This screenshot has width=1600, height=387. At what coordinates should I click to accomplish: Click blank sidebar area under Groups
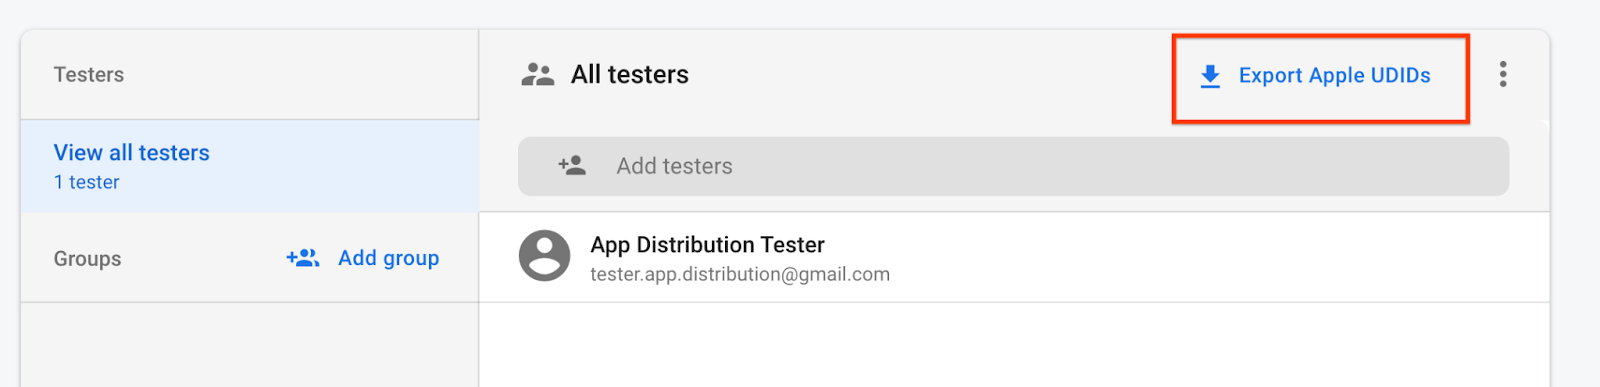click(x=250, y=345)
